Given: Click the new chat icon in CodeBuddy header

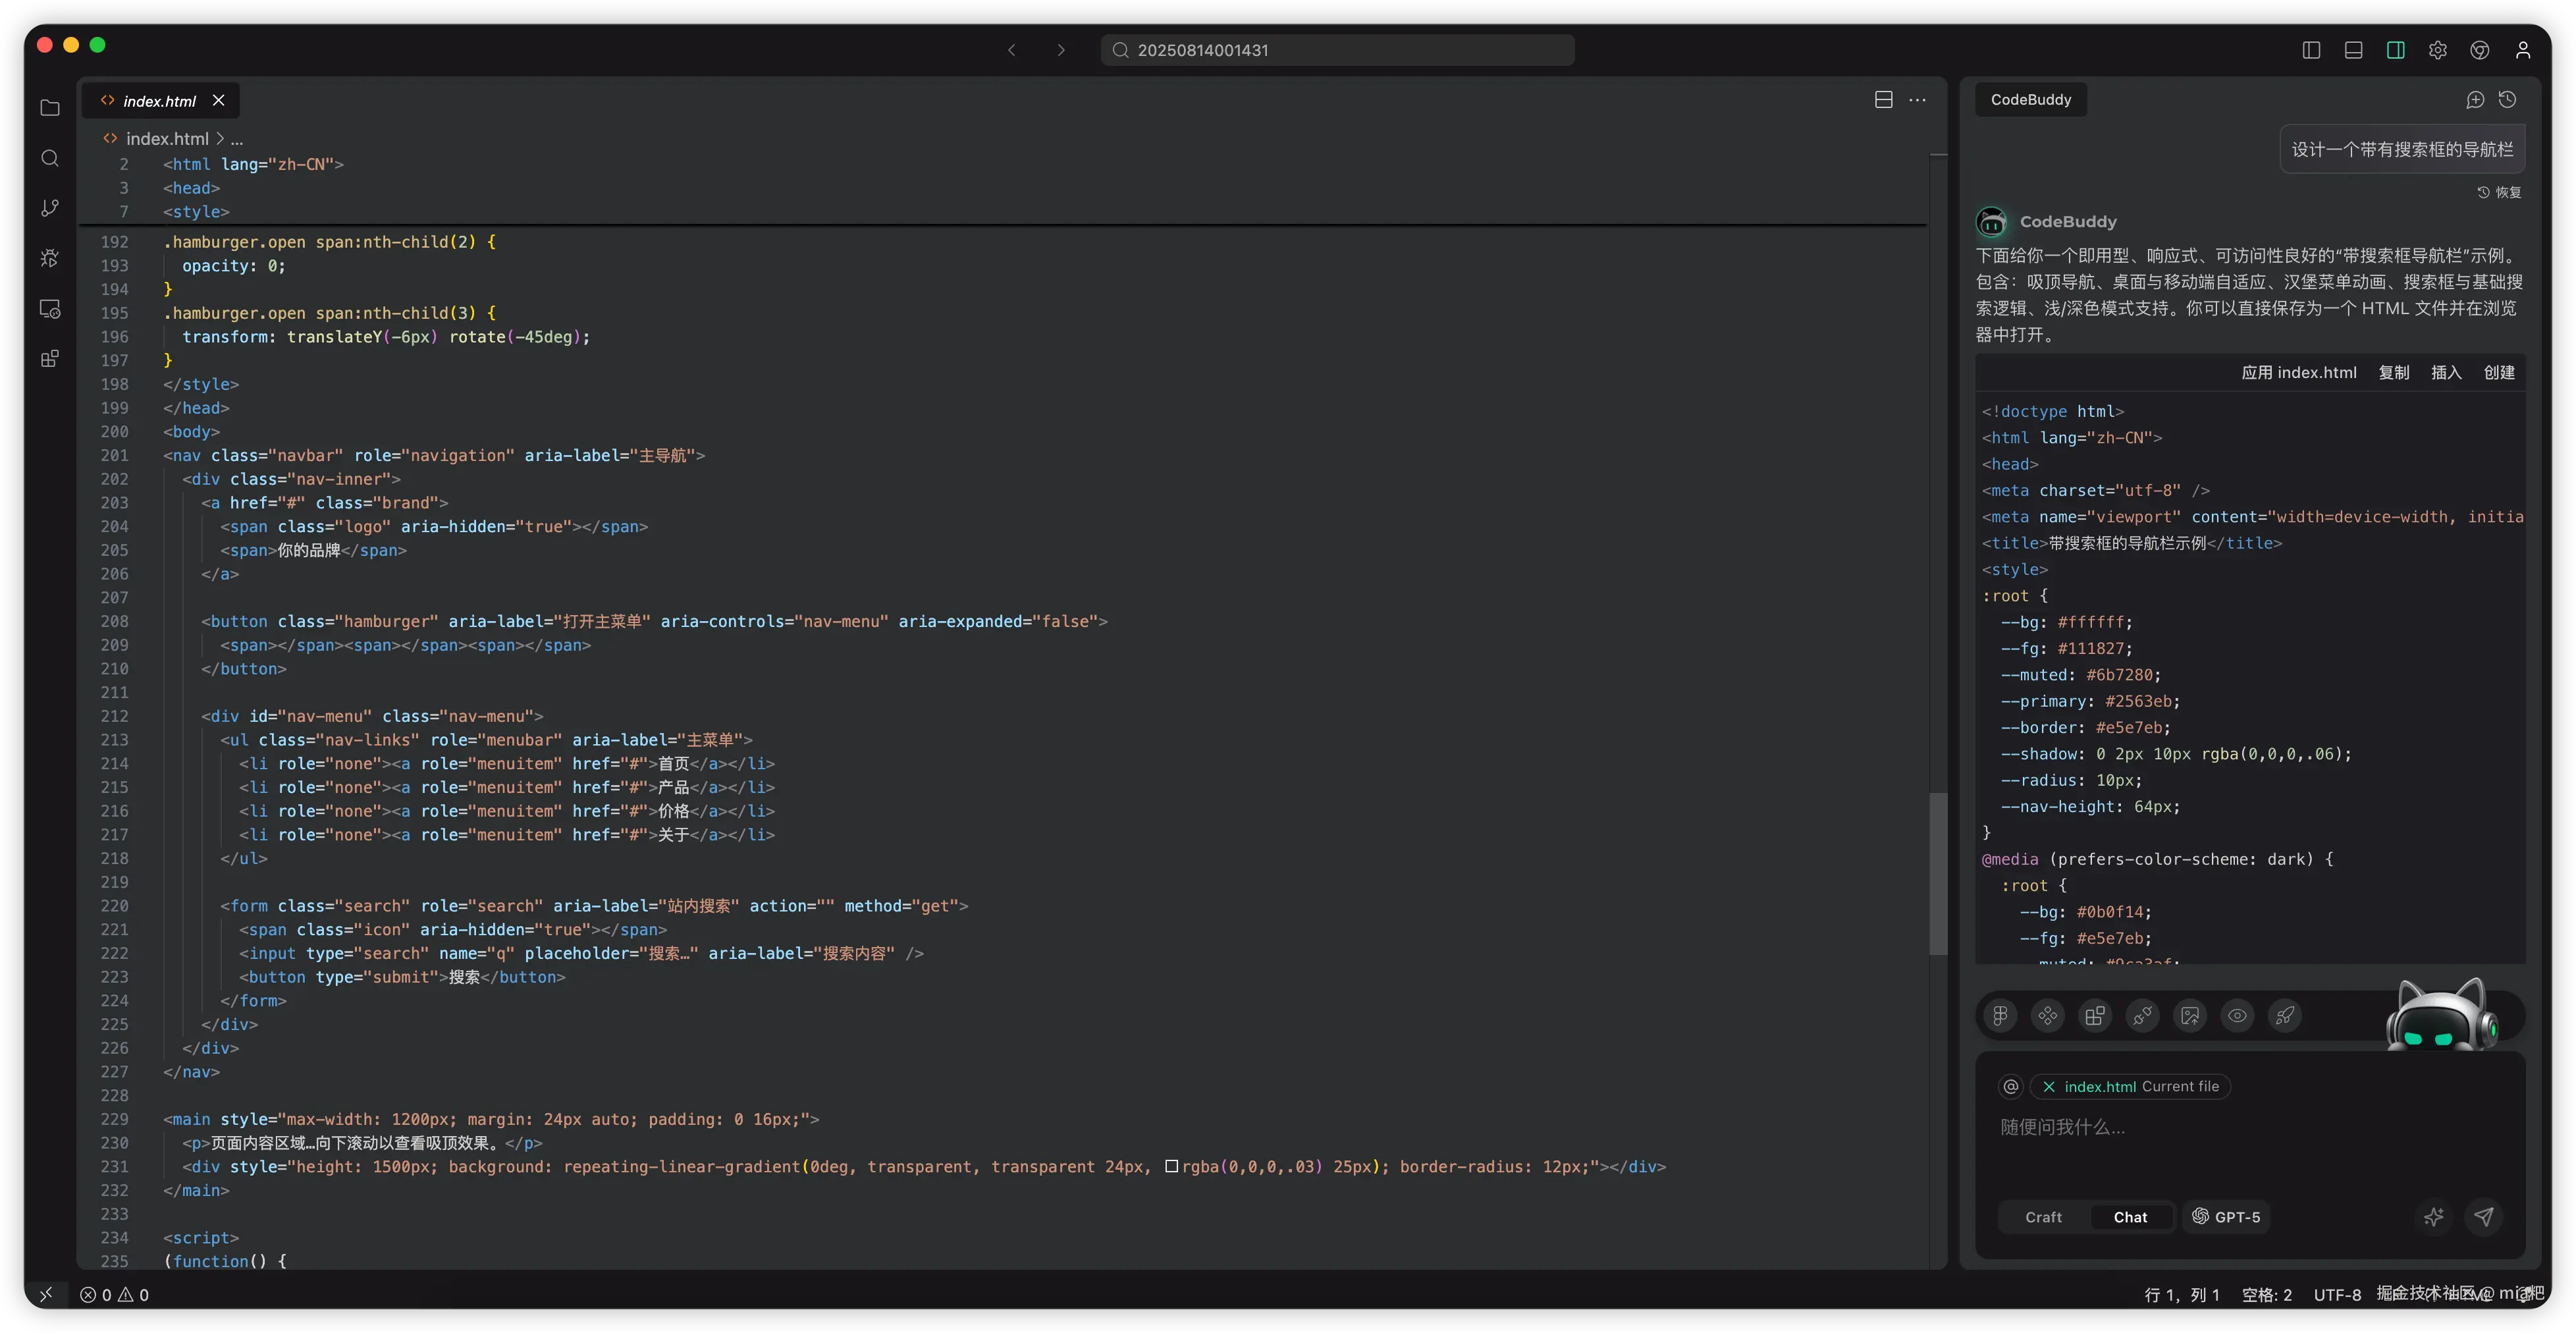Looking at the screenshot, I should [2475, 100].
